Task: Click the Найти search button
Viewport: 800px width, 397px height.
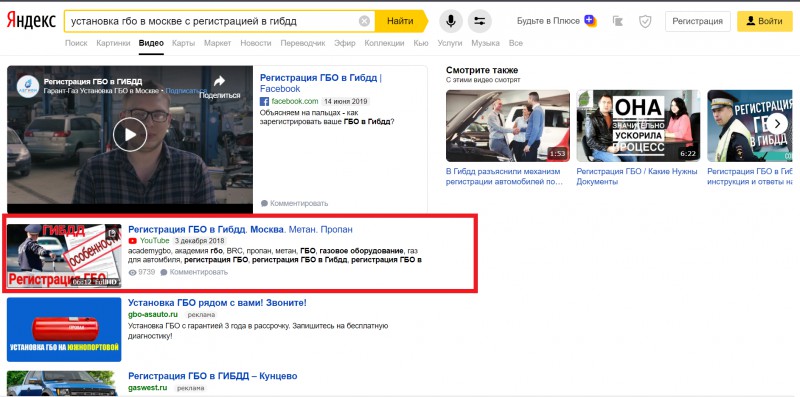Action: point(400,21)
